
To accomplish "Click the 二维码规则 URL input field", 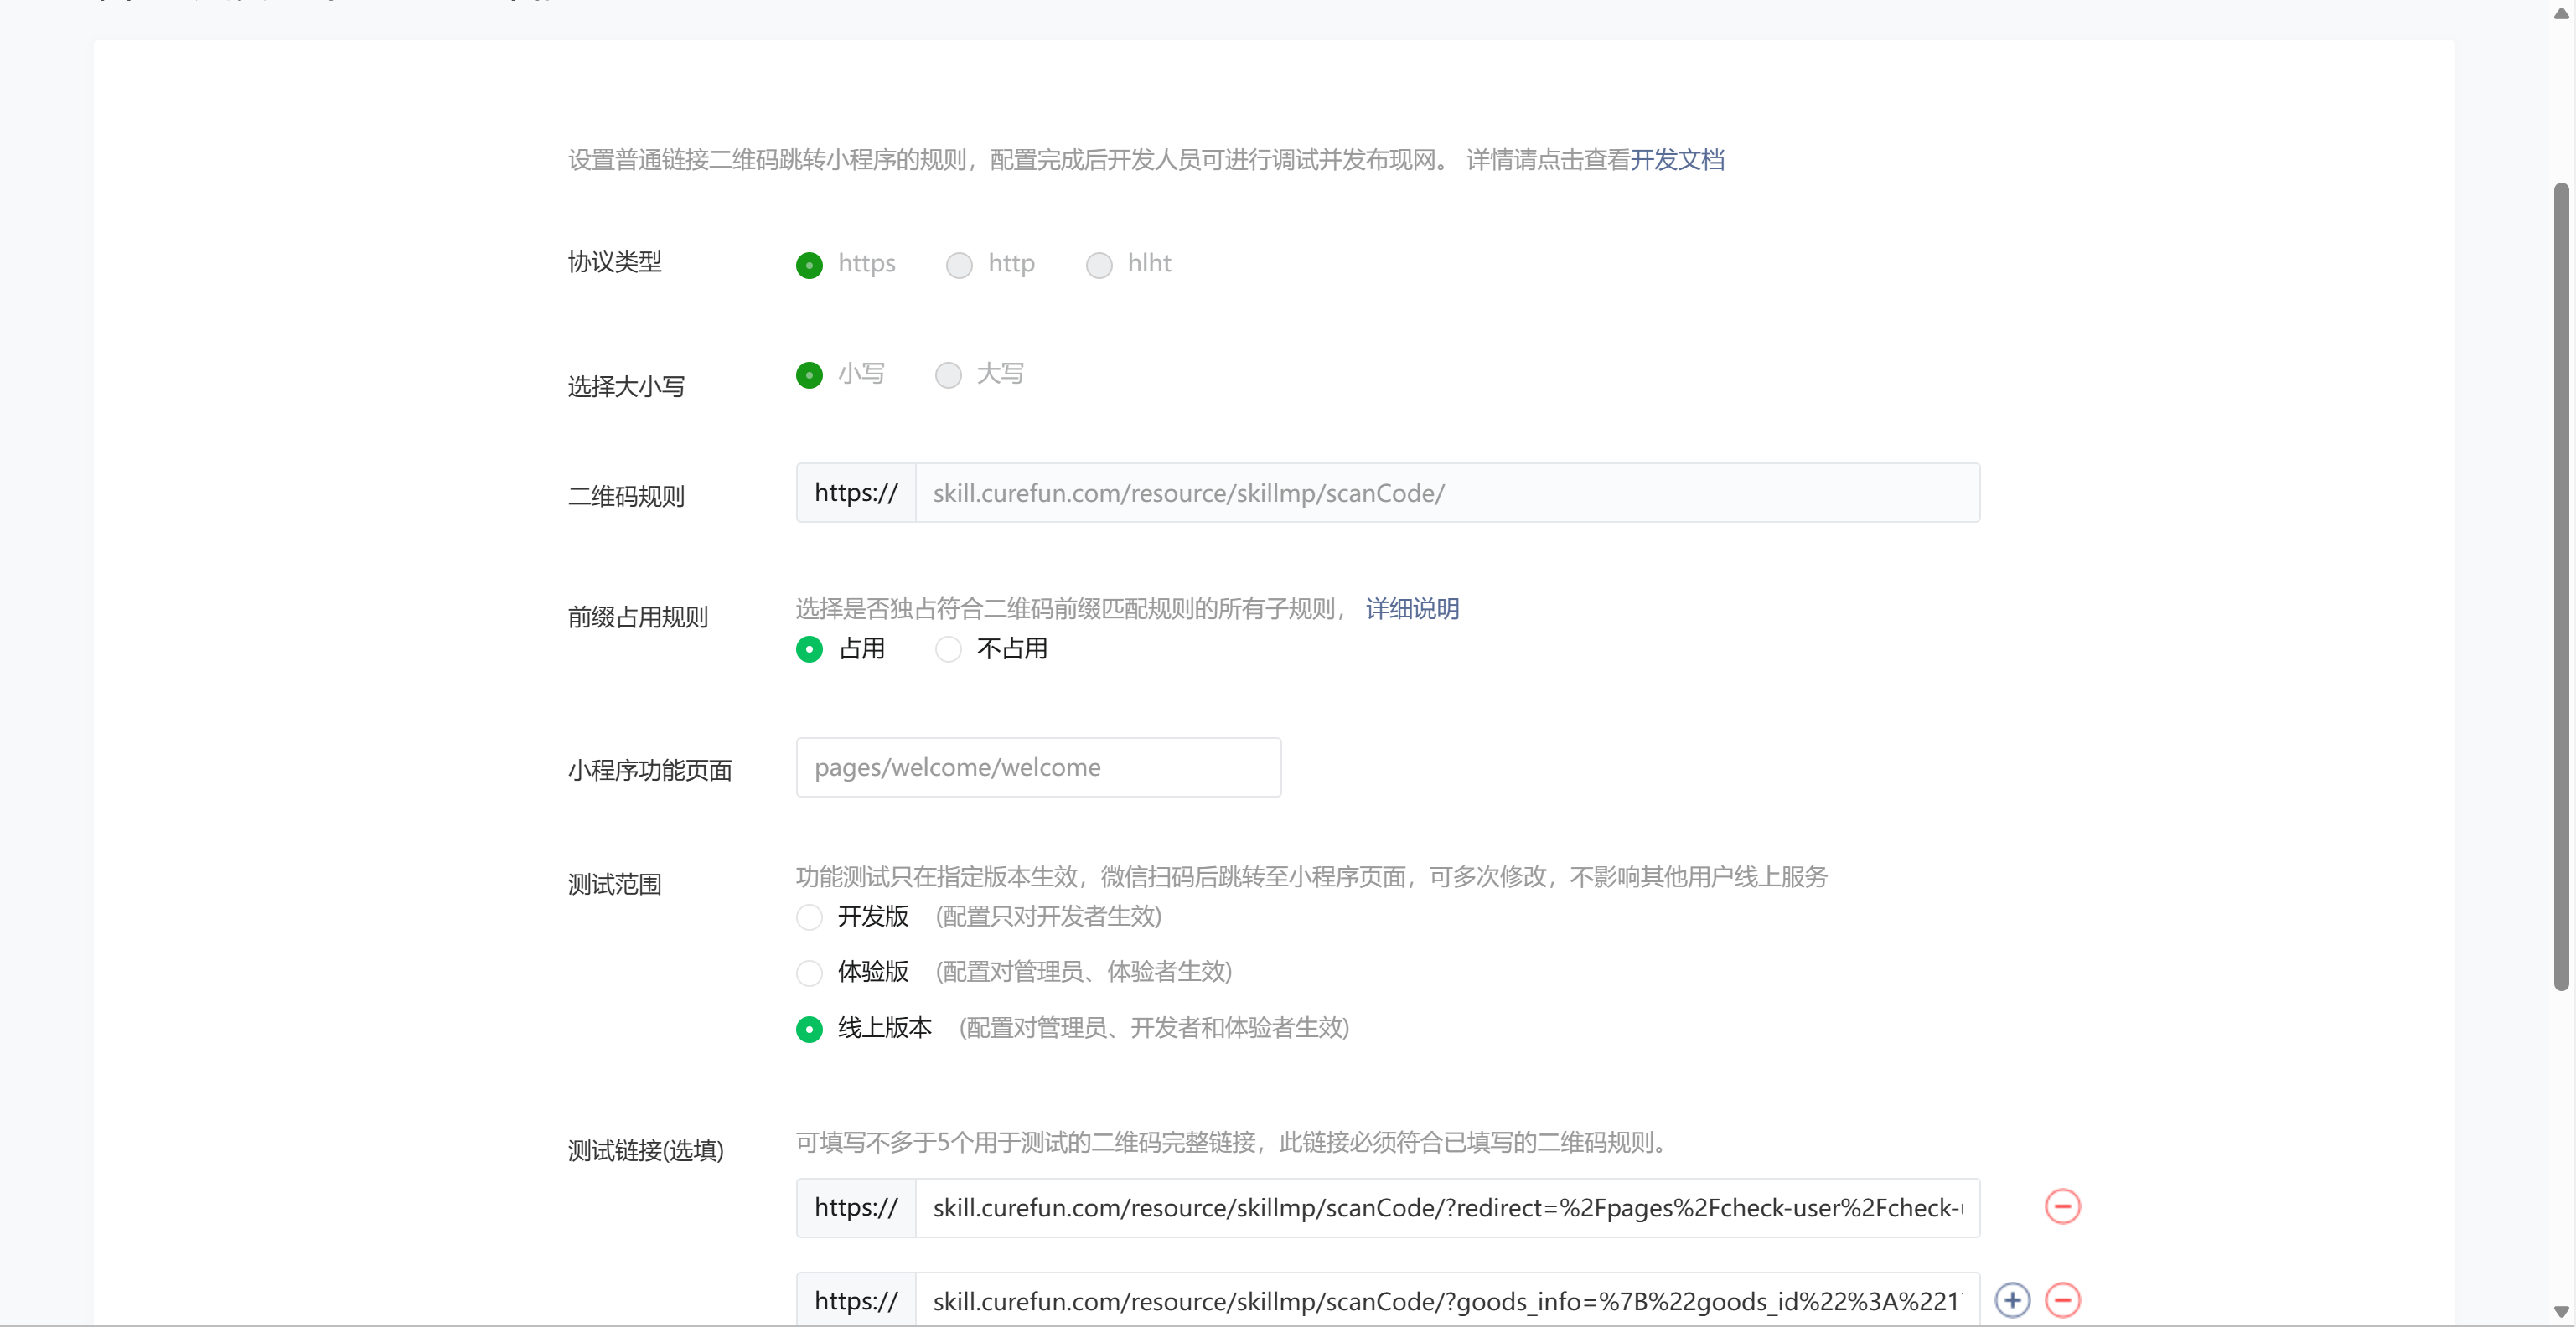I will [x=1446, y=493].
